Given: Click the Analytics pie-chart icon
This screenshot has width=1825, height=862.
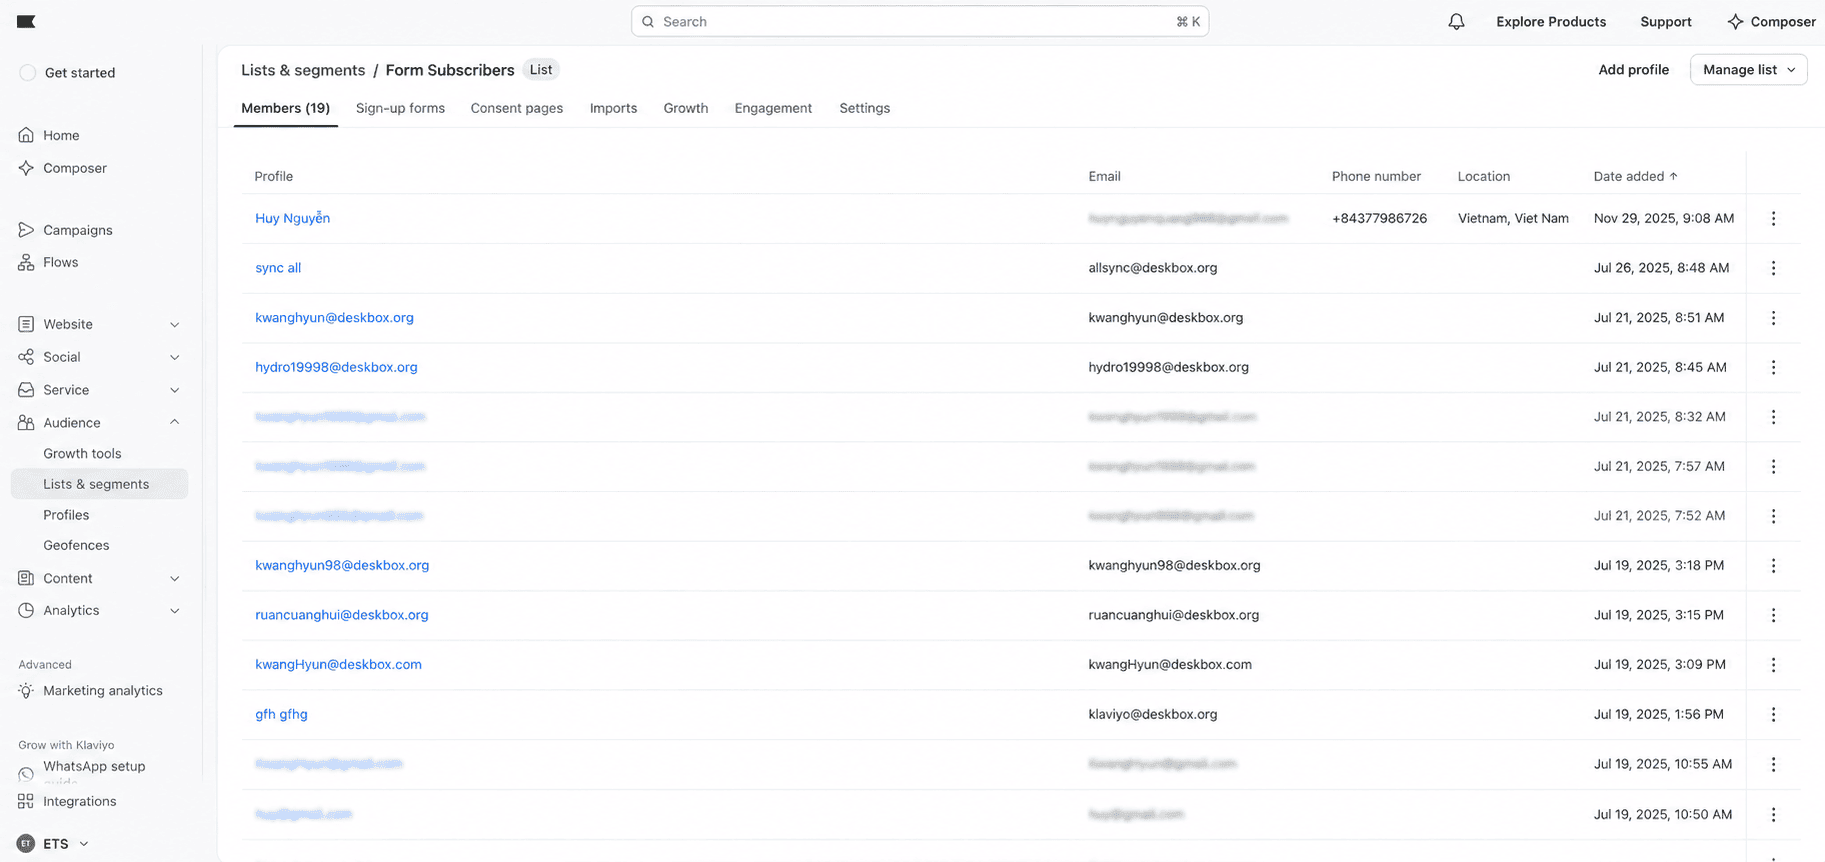Looking at the screenshot, I should [26, 610].
